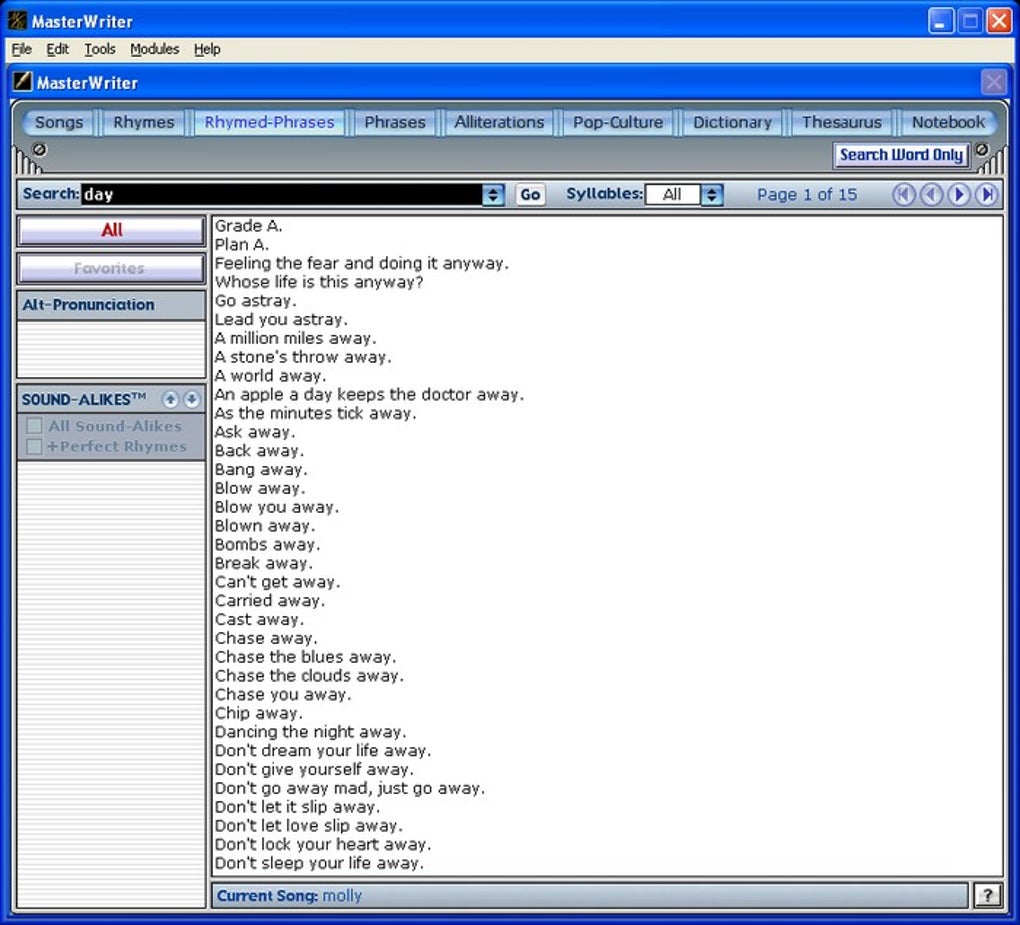
Task: Click the Favorites button
Action: pyautogui.click(x=111, y=268)
